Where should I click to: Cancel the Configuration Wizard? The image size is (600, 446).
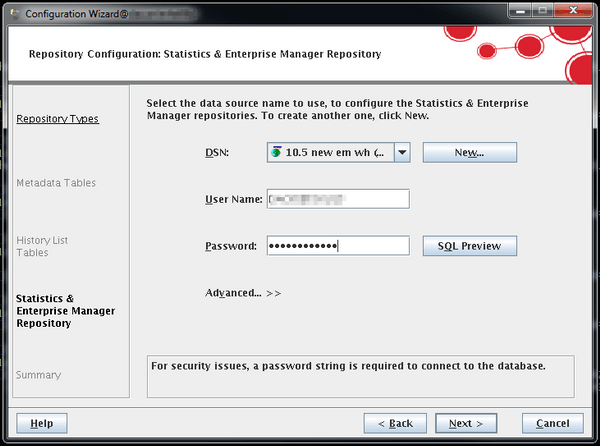[x=552, y=423]
